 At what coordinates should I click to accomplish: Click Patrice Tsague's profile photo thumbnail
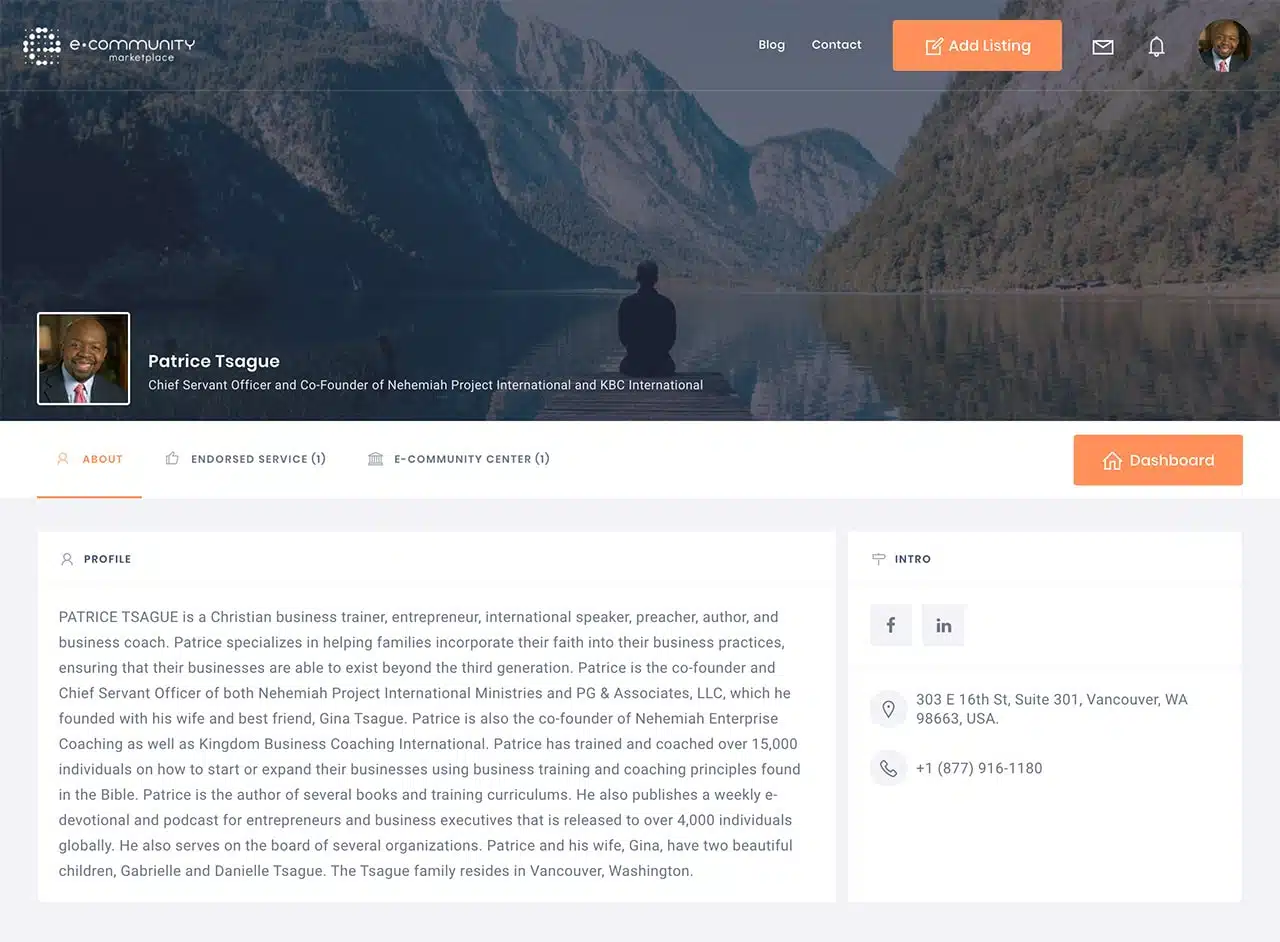(83, 359)
